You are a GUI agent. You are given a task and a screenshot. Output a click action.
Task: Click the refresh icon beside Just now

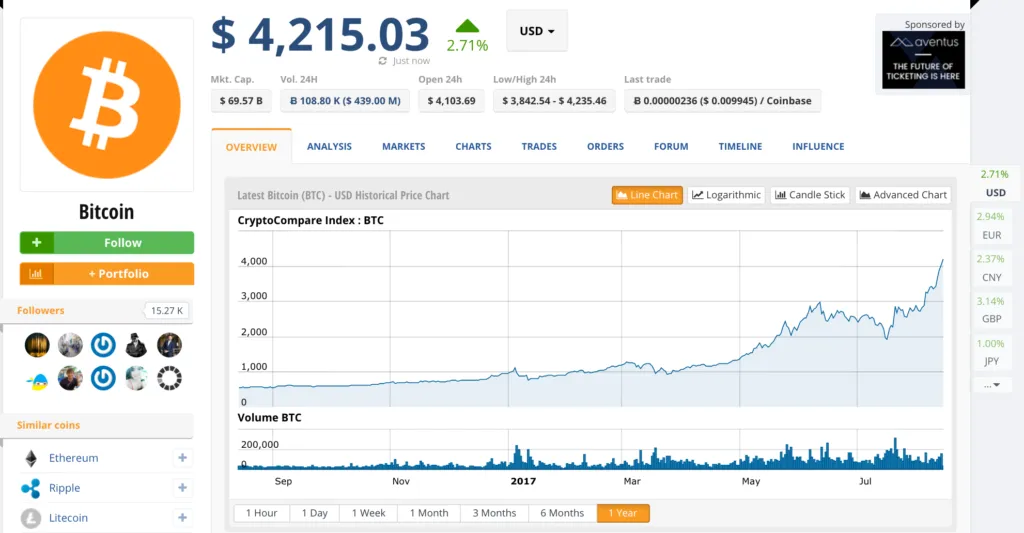click(x=383, y=61)
